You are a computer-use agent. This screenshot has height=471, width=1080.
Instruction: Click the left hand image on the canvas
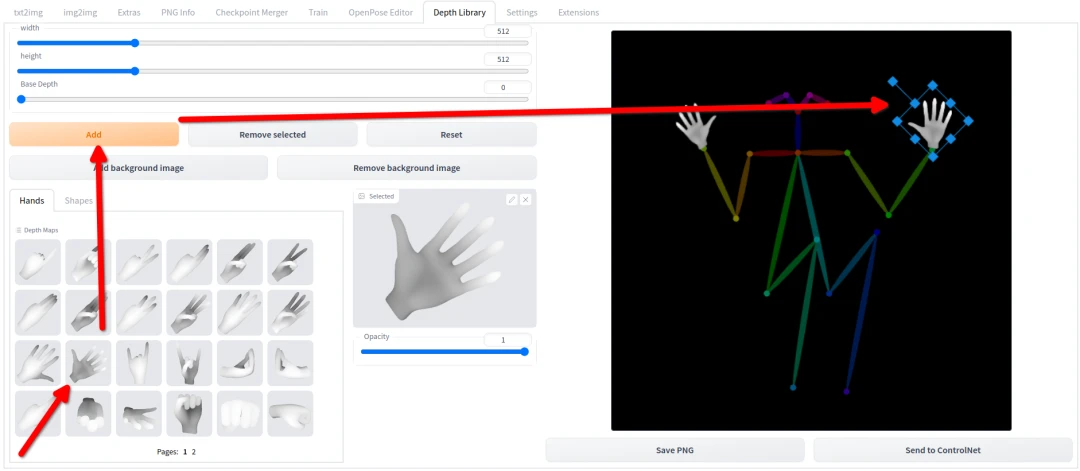(696, 128)
